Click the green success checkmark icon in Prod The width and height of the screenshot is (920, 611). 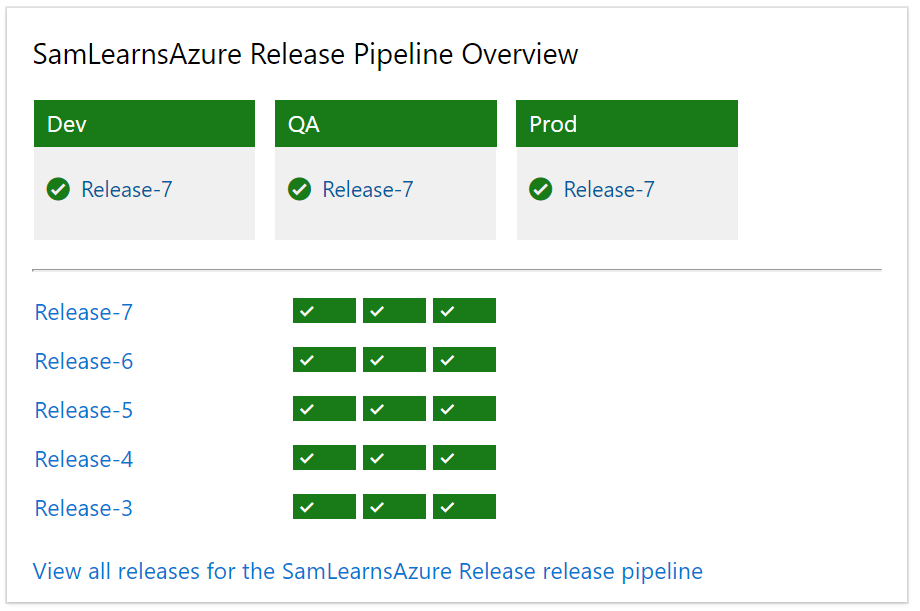541,189
